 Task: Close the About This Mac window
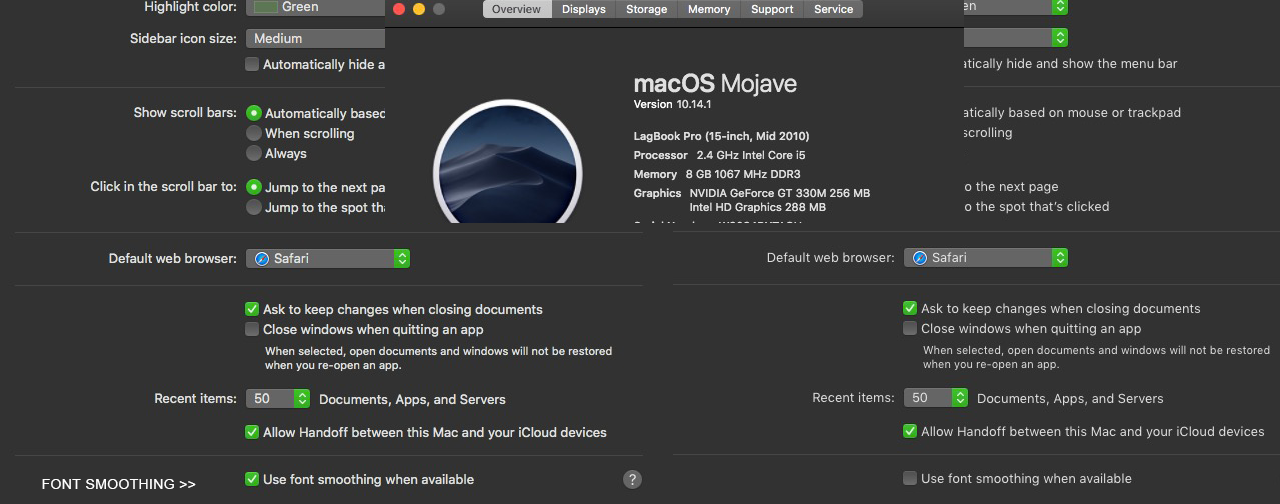coord(399,9)
